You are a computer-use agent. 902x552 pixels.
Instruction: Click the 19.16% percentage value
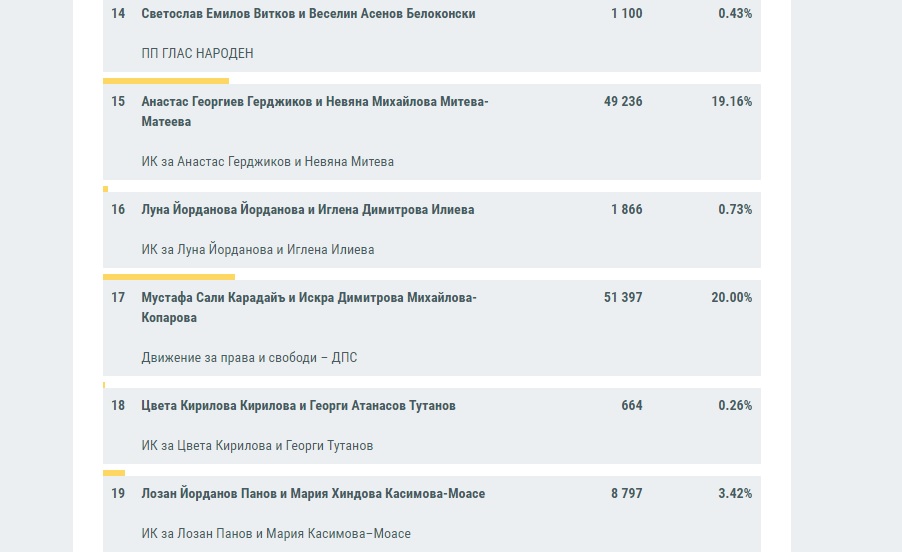(x=731, y=101)
